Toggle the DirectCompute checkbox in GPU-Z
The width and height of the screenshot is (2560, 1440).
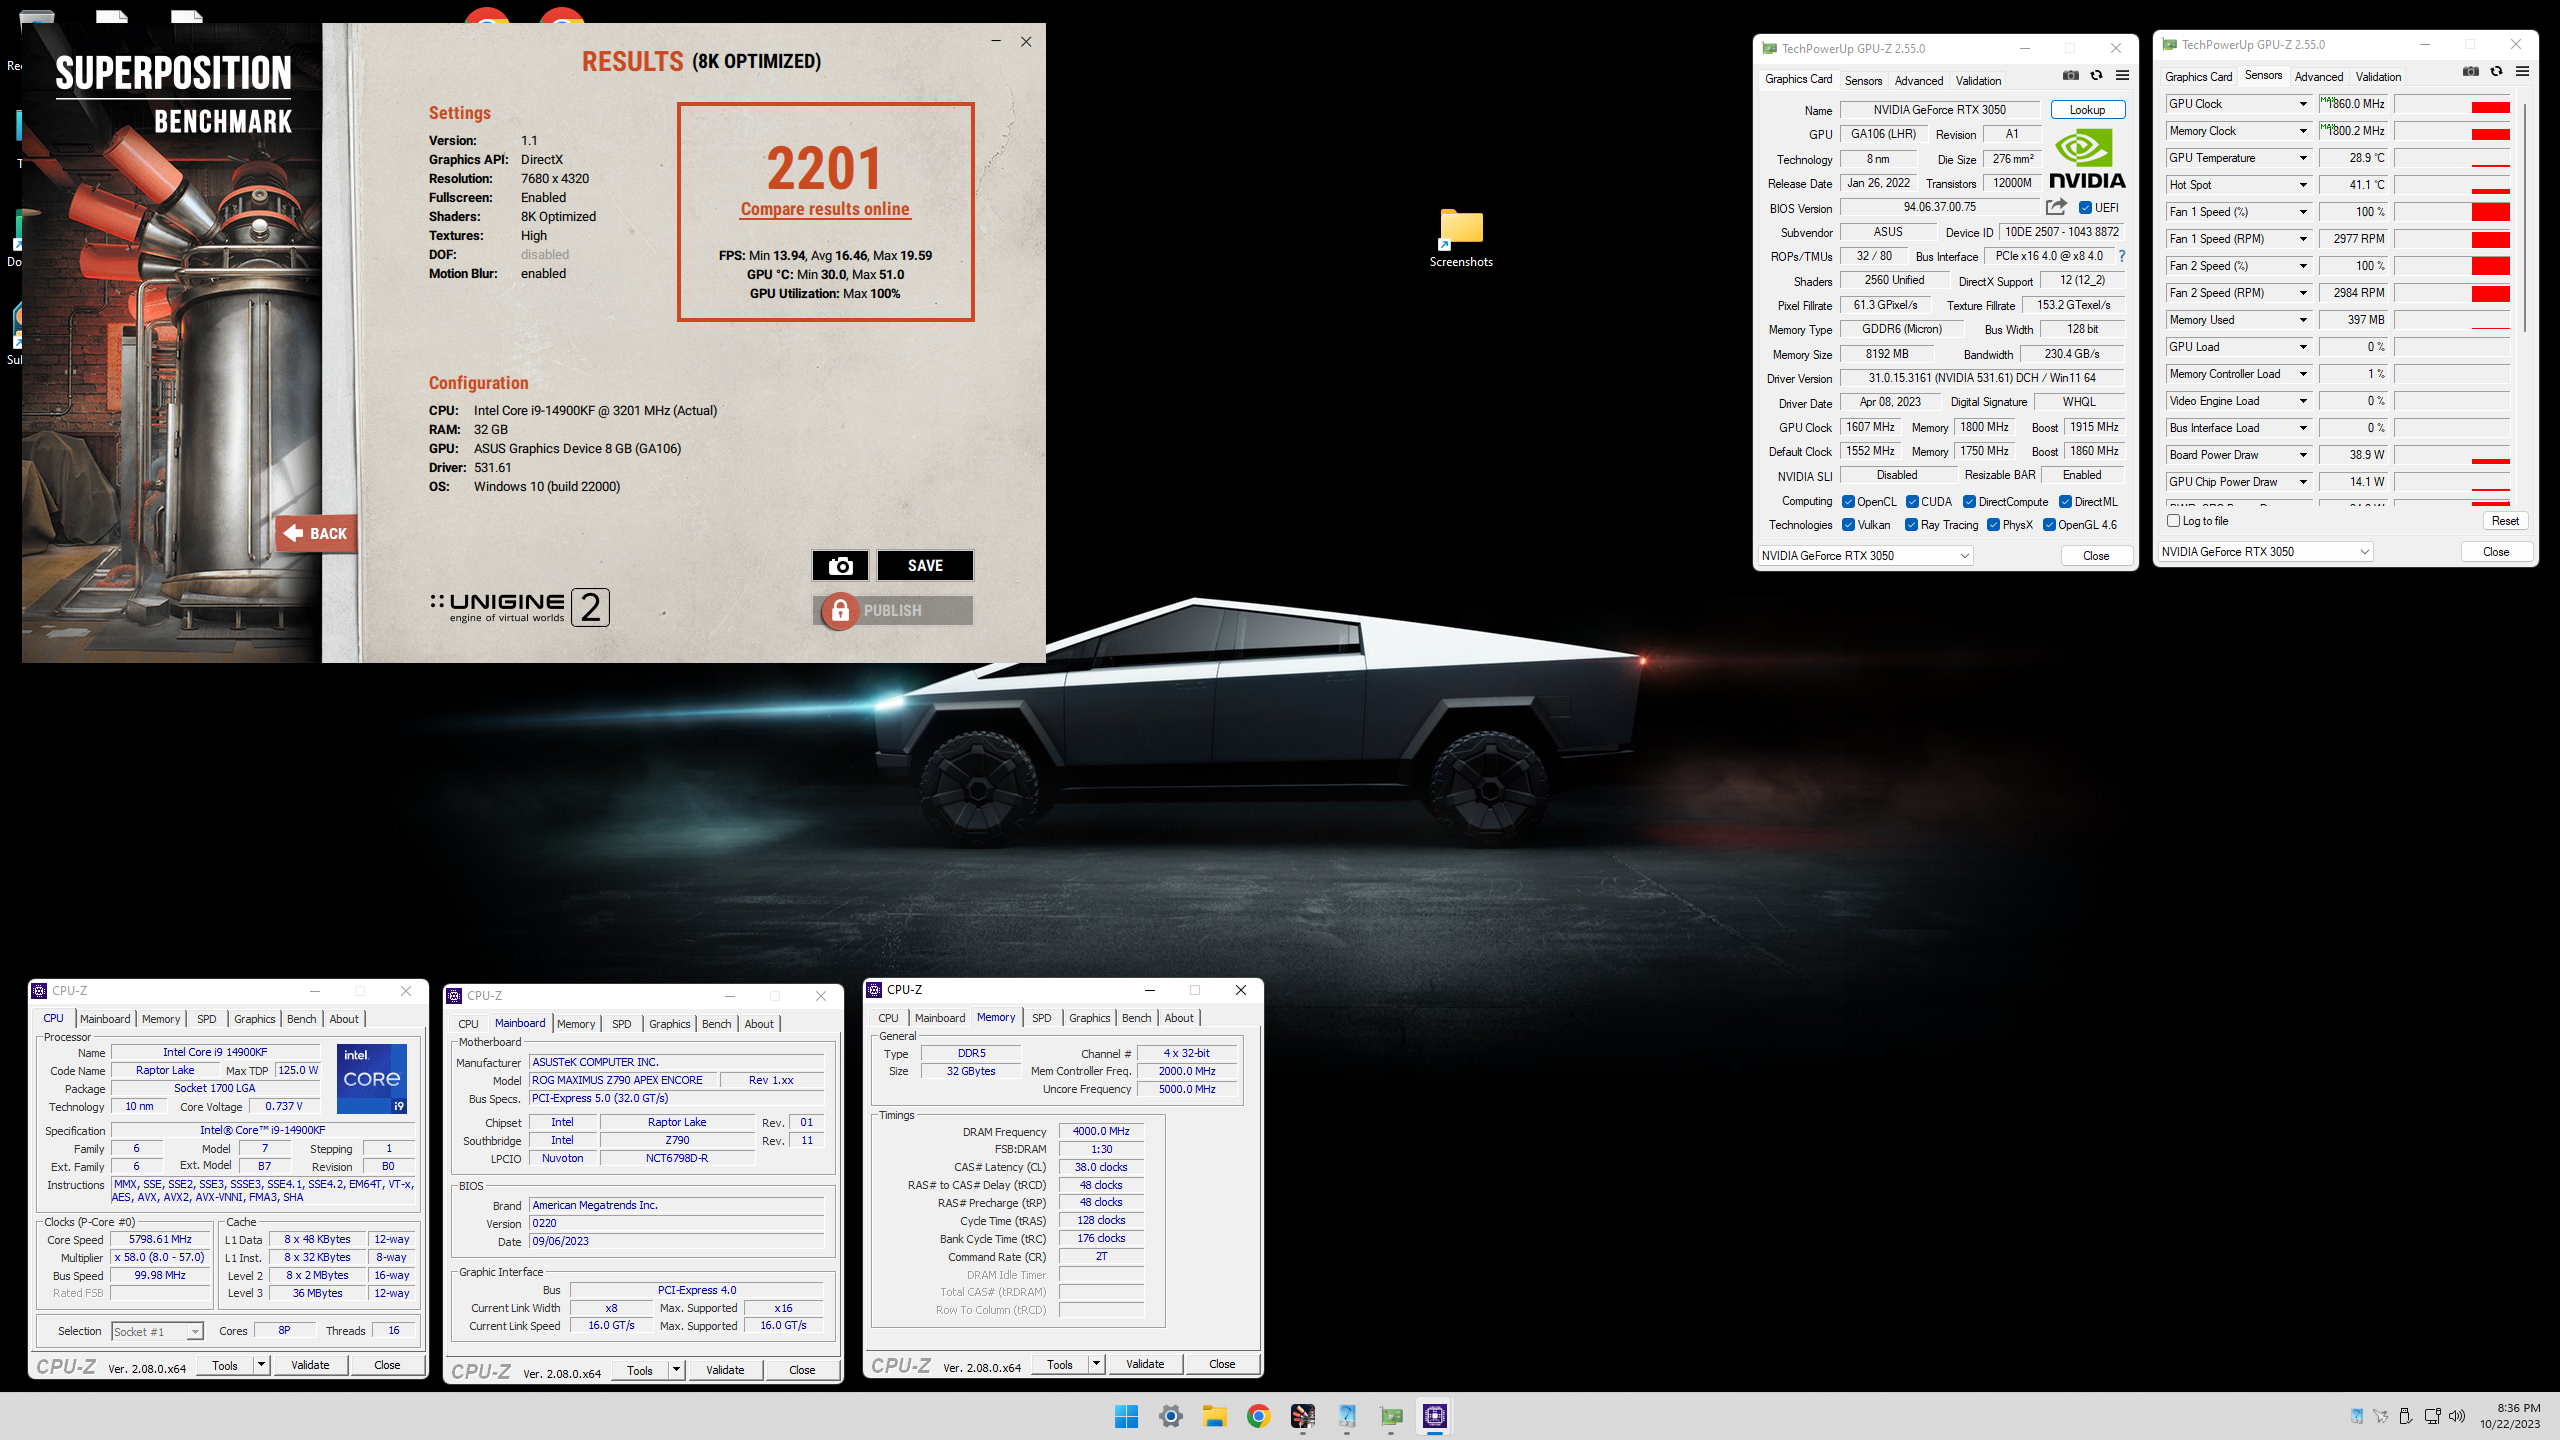point(1969,502)
